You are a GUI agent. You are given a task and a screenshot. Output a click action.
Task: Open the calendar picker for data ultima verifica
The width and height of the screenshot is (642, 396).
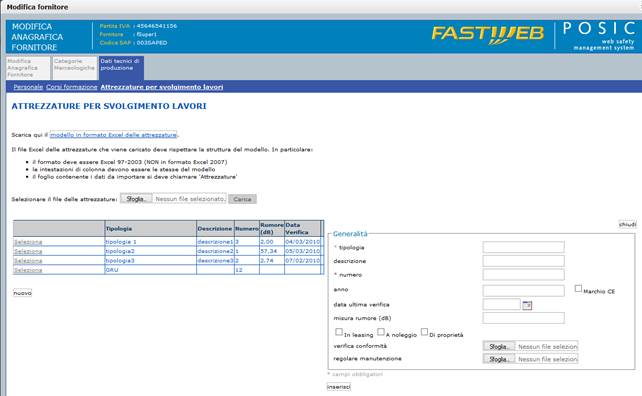(527, 305)
